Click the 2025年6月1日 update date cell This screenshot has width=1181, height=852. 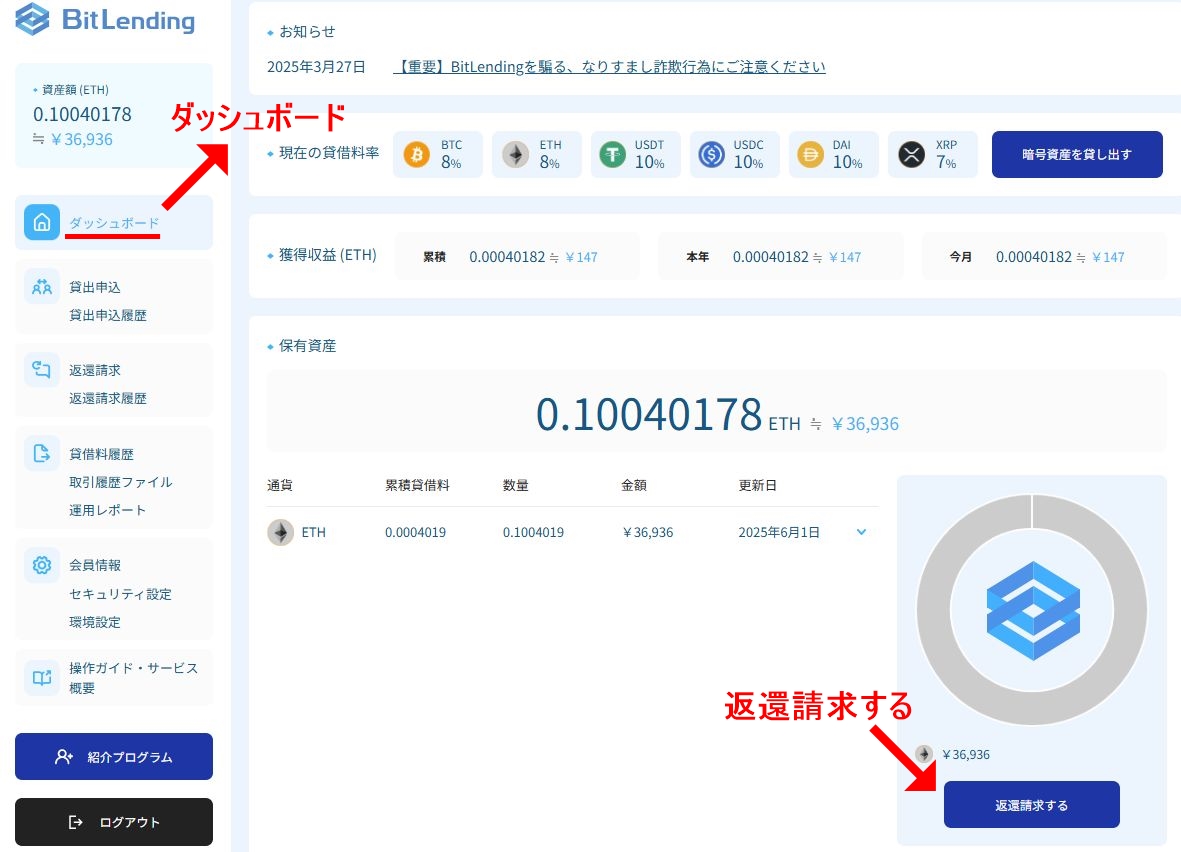pyautogui.click(x=779, y=532)
